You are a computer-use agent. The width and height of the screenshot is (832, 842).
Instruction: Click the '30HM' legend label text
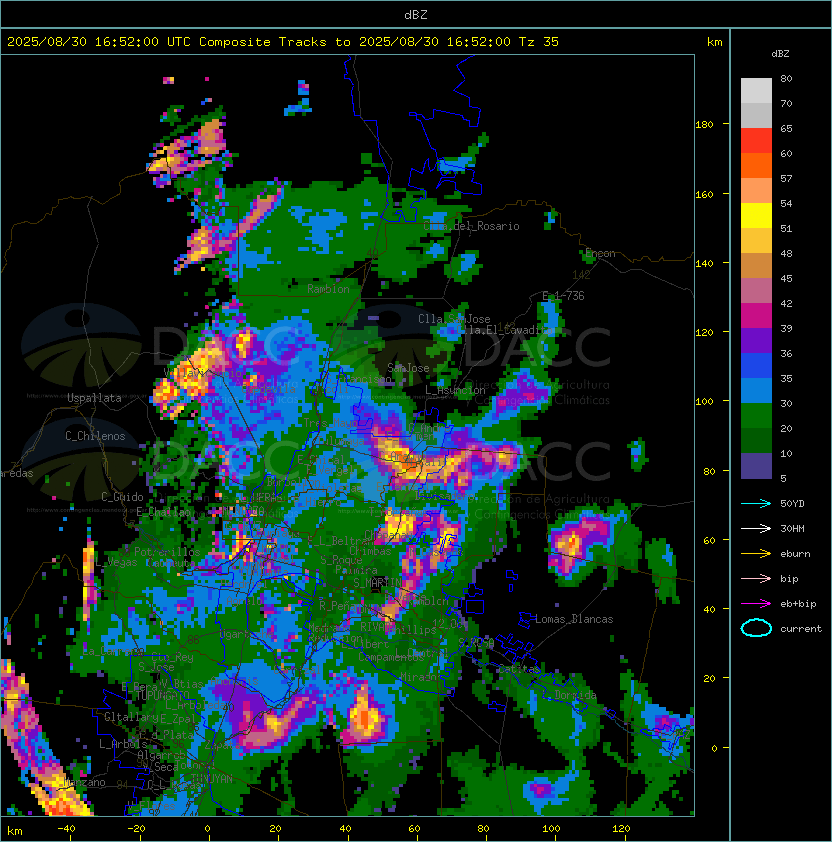pos(792,528)
